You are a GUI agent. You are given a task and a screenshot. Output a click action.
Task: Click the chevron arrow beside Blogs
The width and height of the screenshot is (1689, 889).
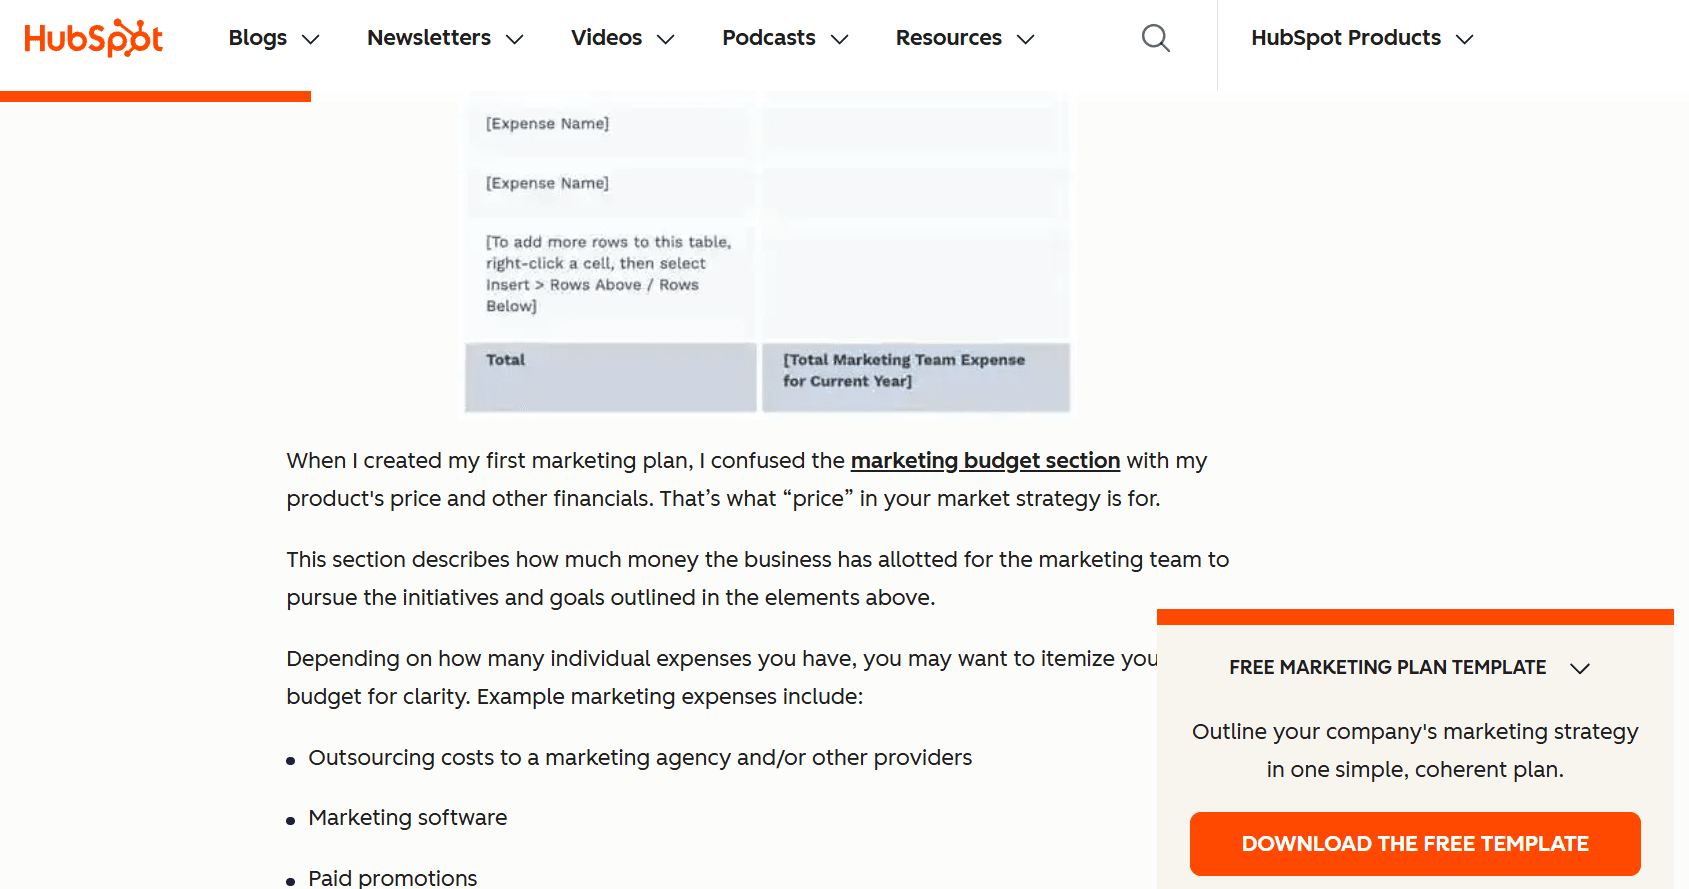[x=311, y=39]
